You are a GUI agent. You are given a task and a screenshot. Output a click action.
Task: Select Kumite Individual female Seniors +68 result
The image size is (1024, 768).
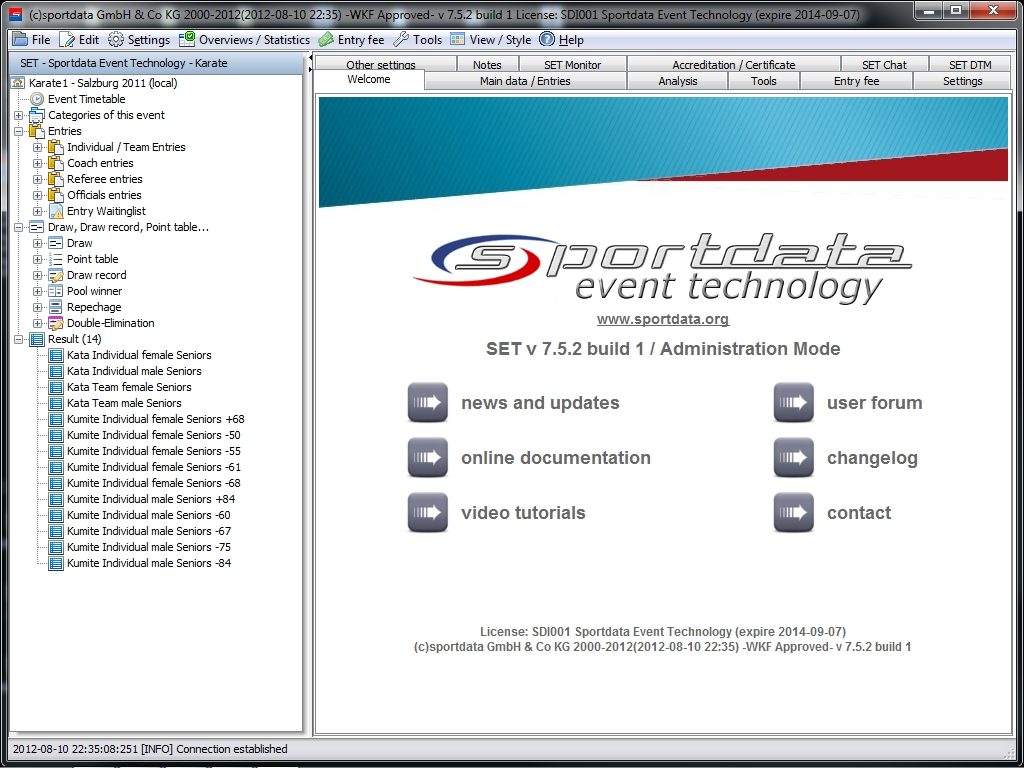155,419
